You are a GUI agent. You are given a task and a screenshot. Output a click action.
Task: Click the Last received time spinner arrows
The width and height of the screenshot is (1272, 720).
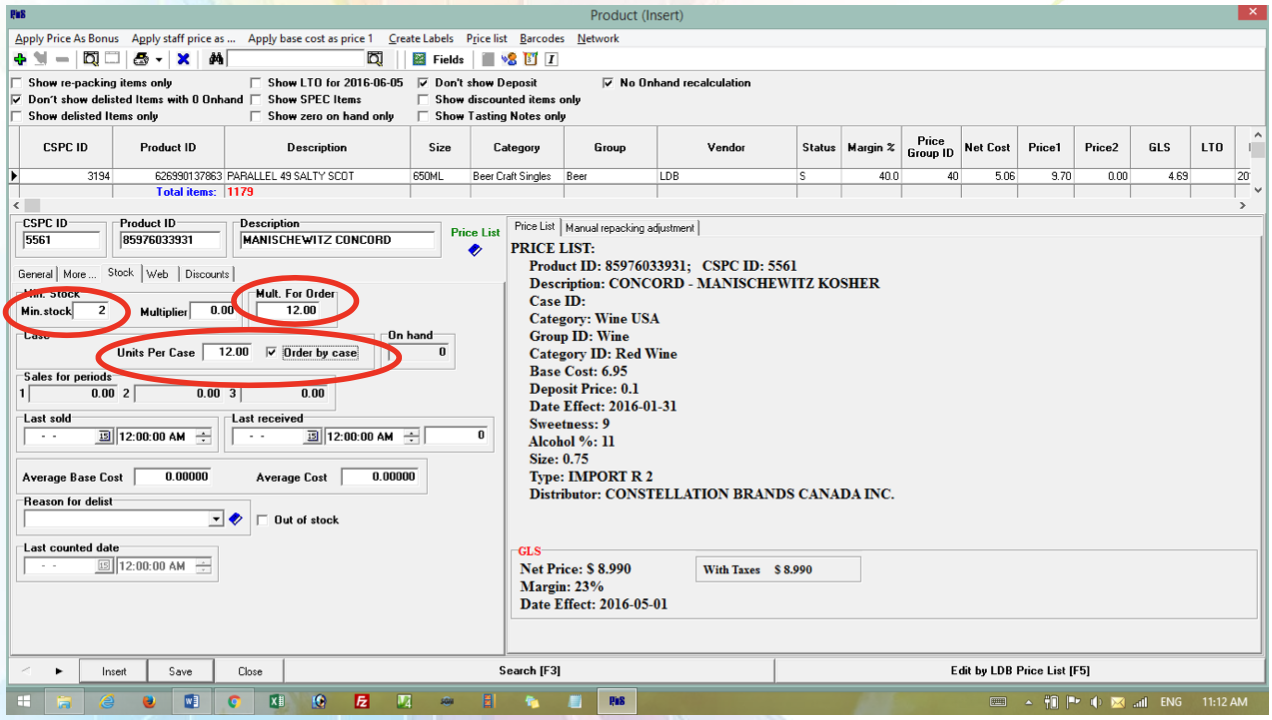pos(412,436)
